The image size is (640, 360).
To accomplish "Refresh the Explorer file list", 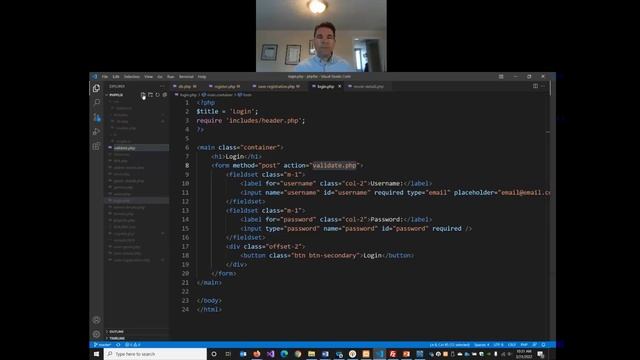I will coord(158,95).
